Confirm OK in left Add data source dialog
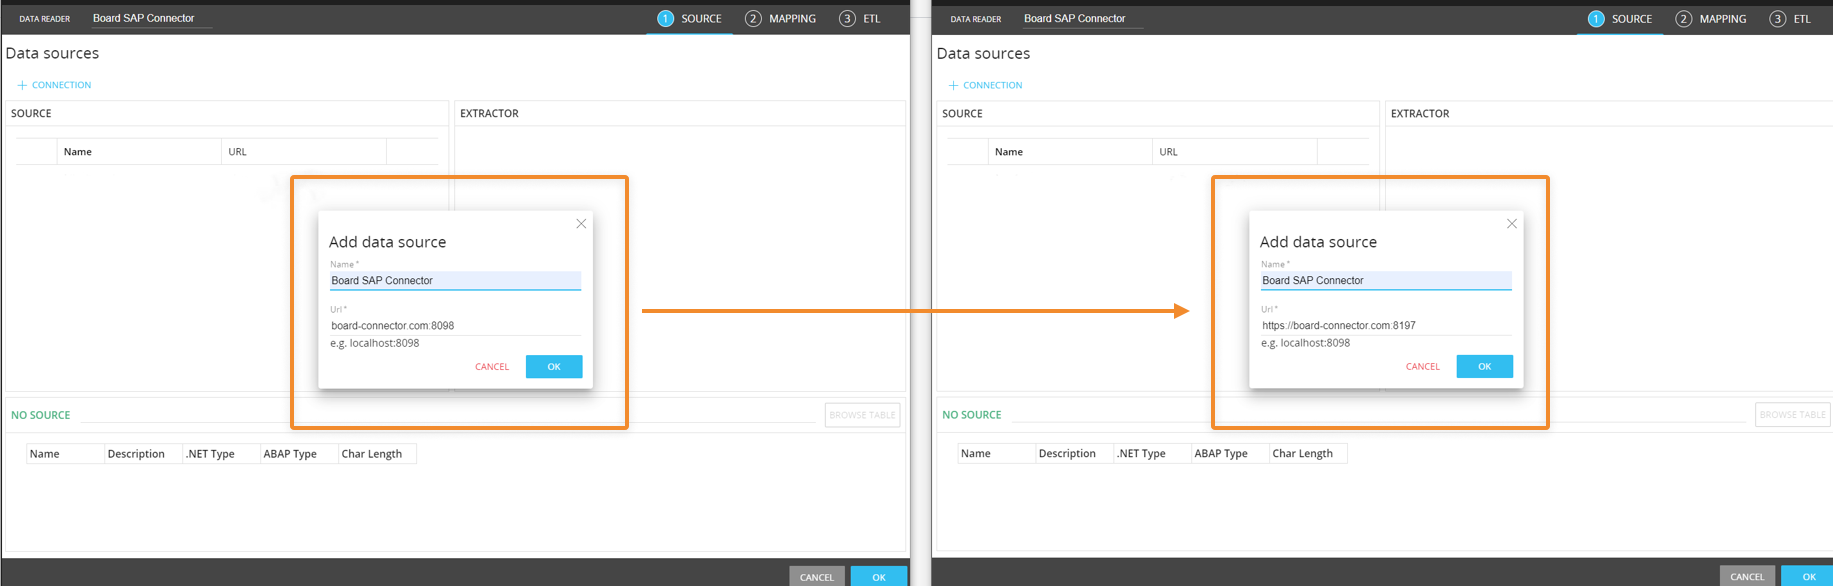This screenshot has height=586, width=1833. coord(554,367)
